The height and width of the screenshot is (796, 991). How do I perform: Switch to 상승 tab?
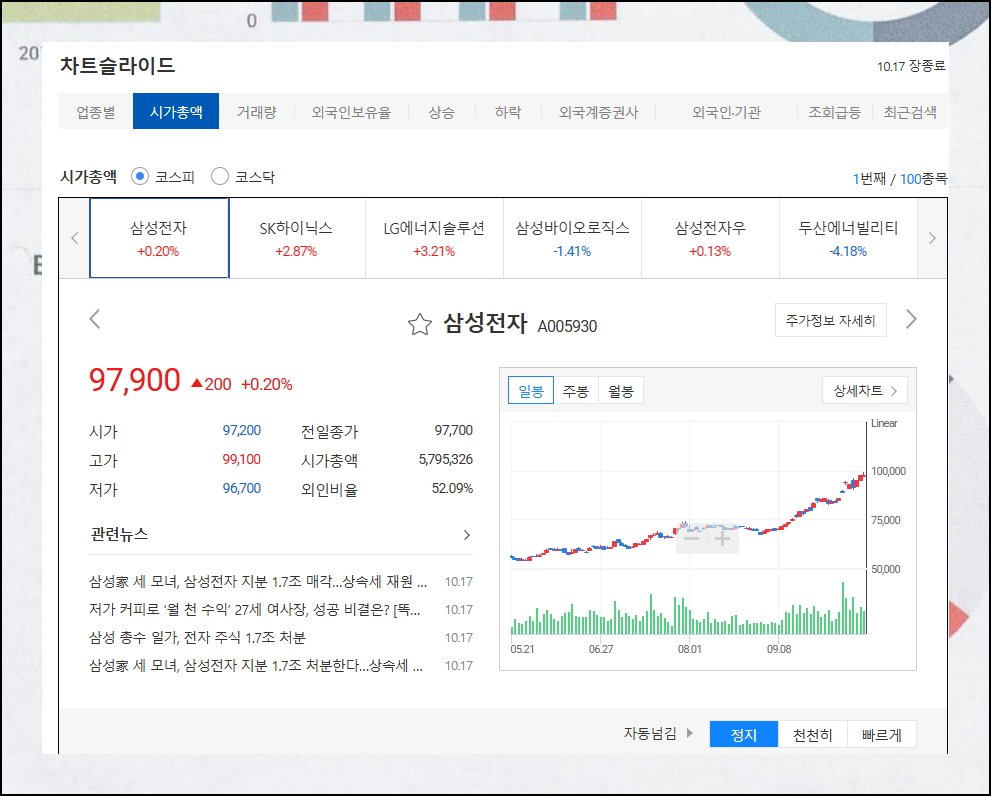point(441,112)
